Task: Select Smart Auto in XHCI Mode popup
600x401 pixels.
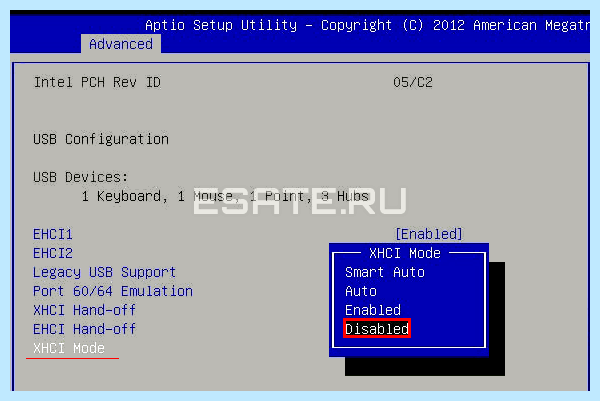Action: pyautogui.click(x=385, y=272)
